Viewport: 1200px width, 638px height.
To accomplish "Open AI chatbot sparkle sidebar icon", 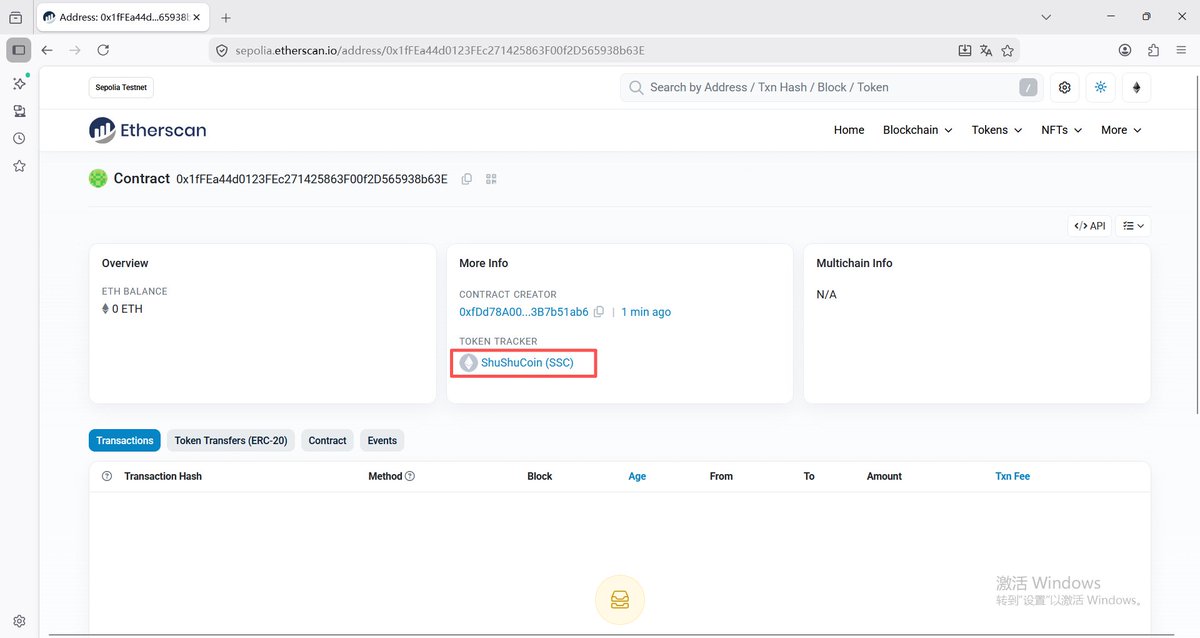I will [x=19, y=83].
